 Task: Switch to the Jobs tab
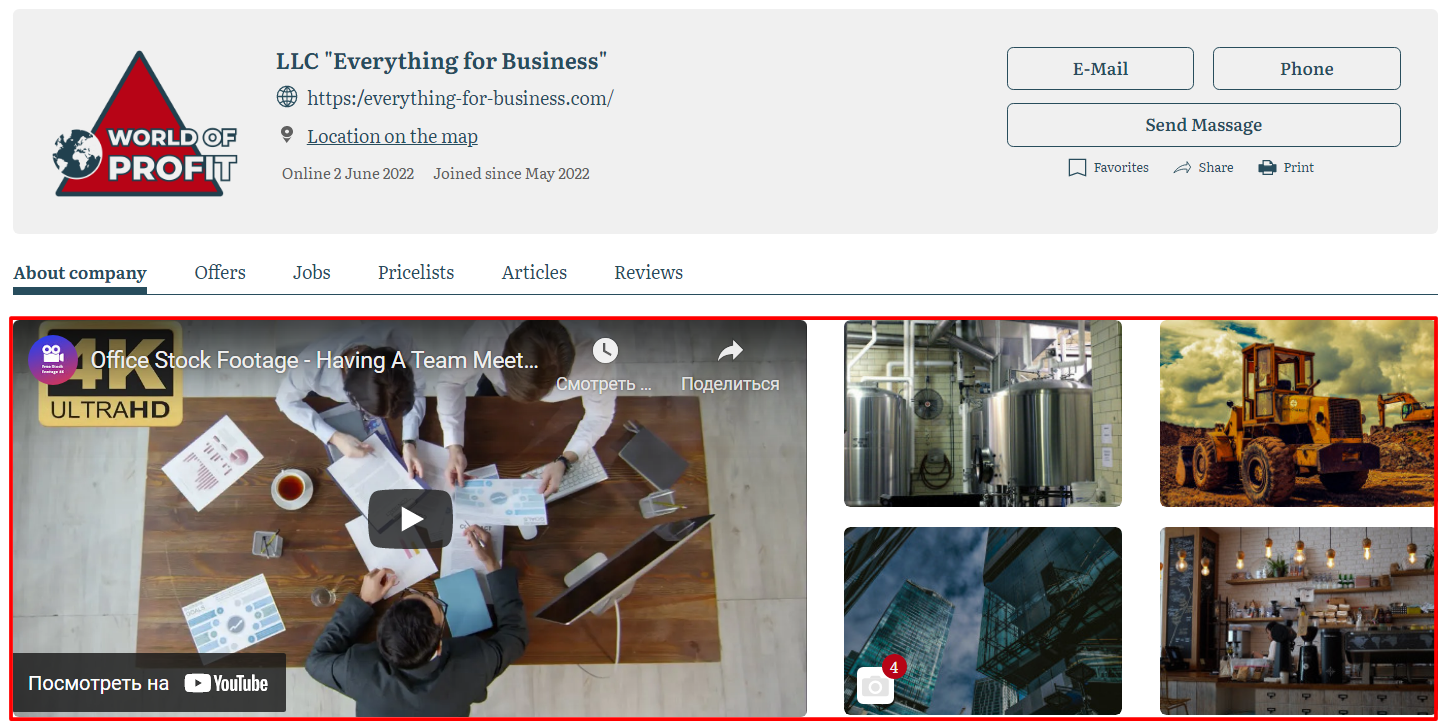point(312,273)
